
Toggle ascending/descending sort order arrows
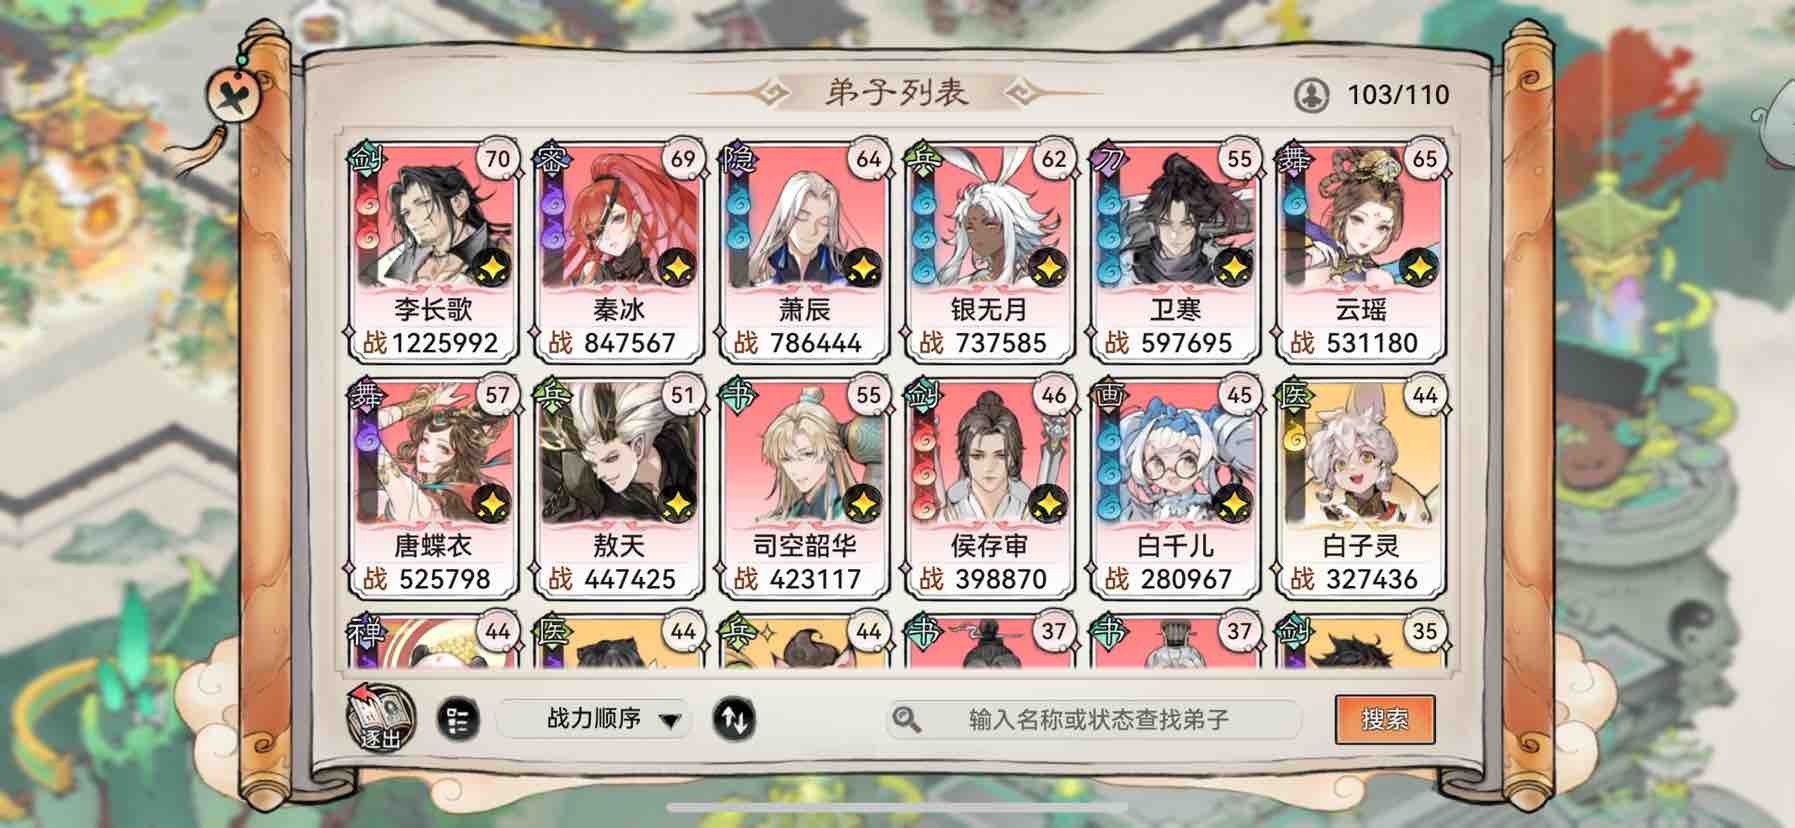[734, 719]
